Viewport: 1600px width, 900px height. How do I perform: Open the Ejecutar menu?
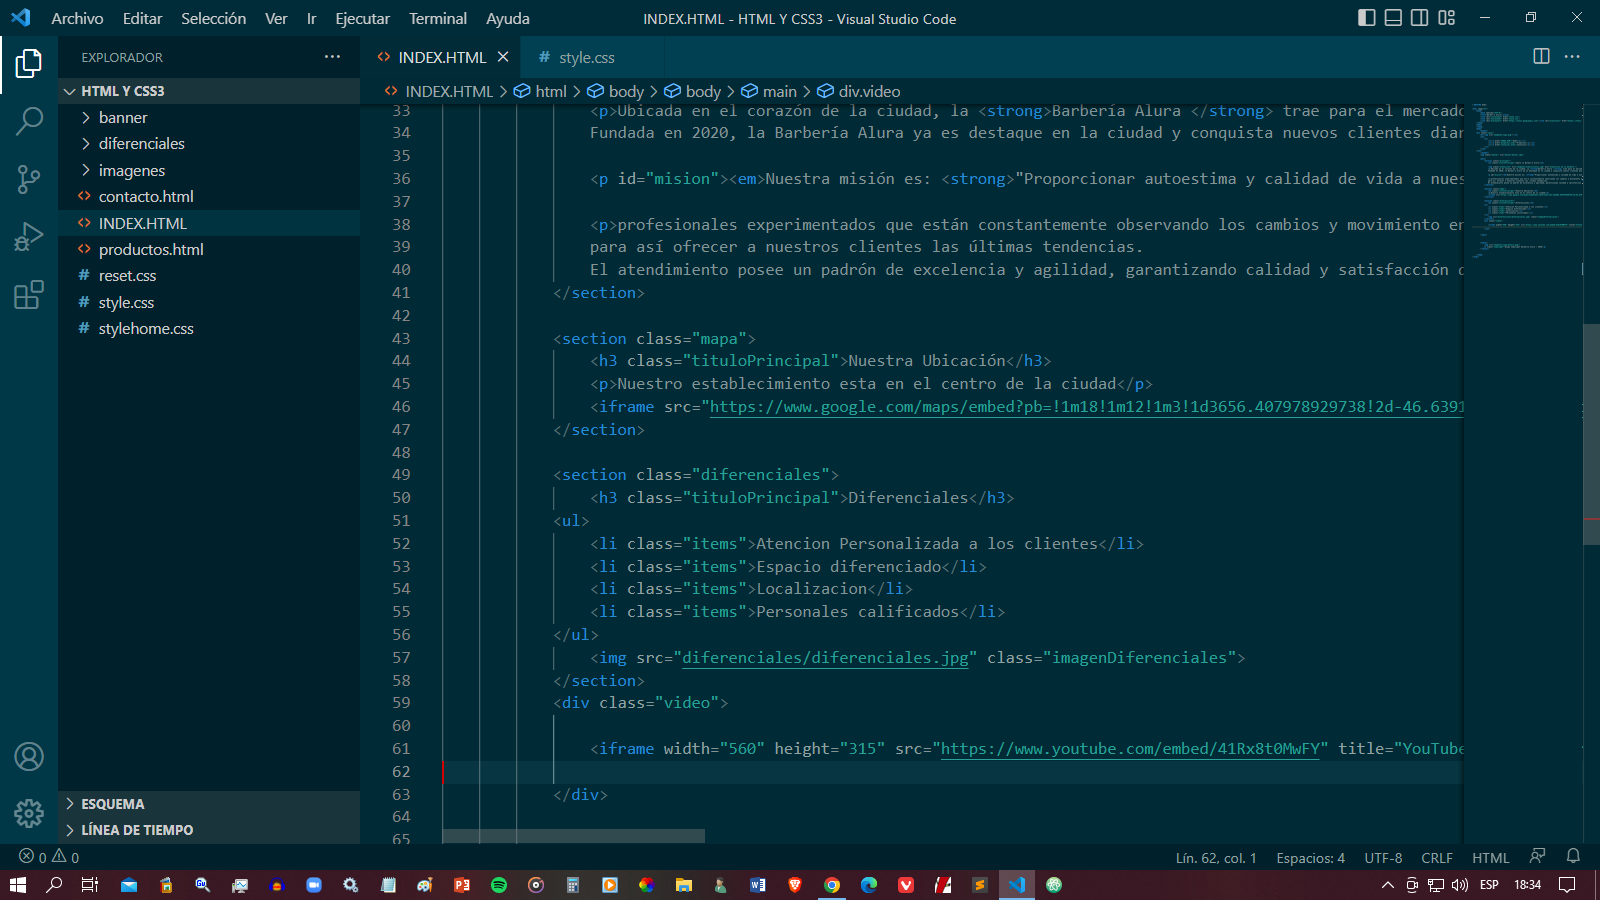[362, 18]
